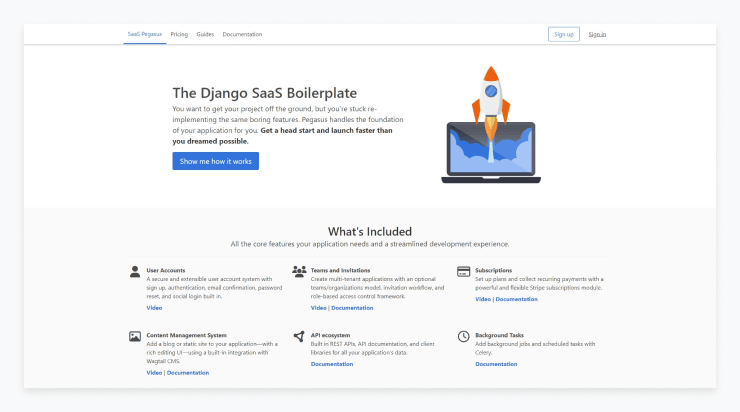The image size is (740, 412).
Task: Open the Content Management System Video link
Action: pyautogui.click(x=154, y=373)
